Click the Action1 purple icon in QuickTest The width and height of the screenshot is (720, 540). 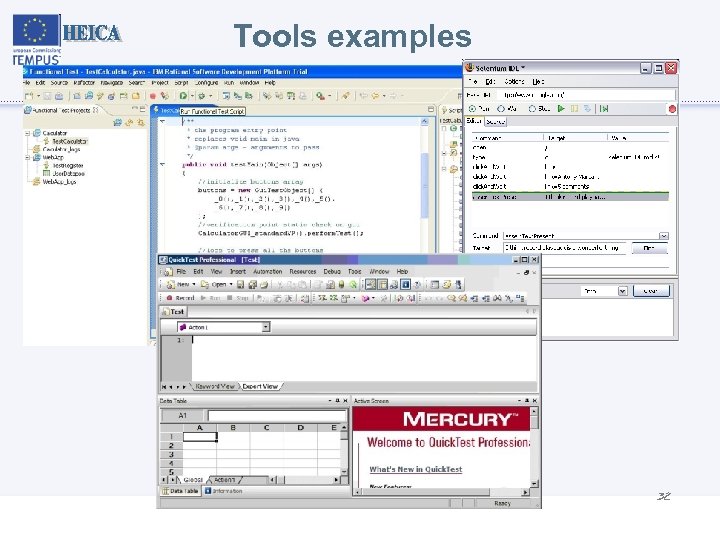[x=183, y=327]
